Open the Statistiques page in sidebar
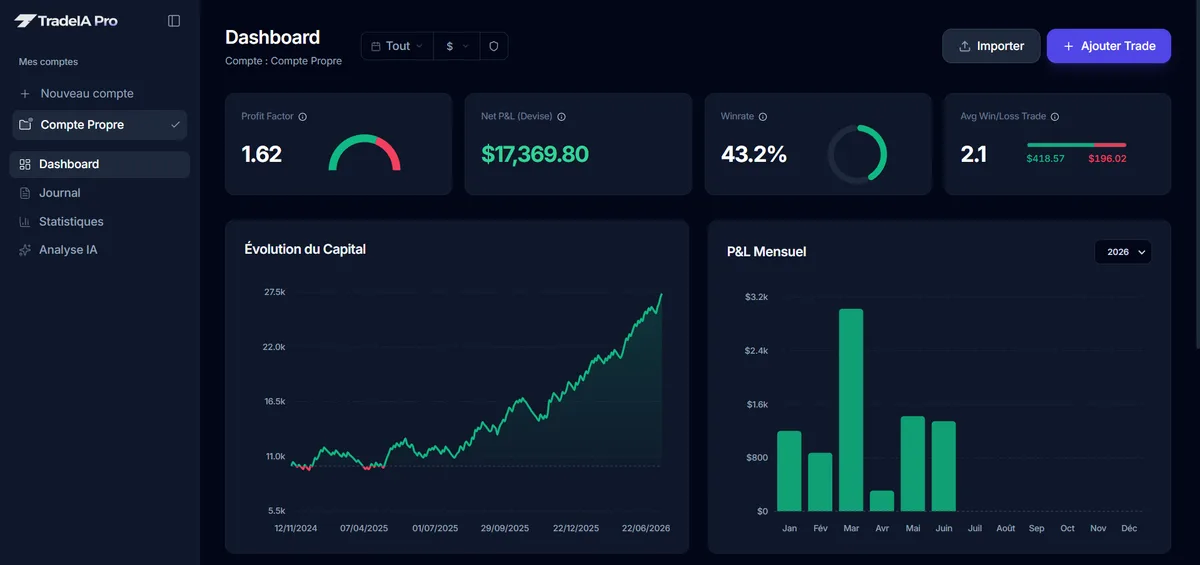 tap(100, 222)
